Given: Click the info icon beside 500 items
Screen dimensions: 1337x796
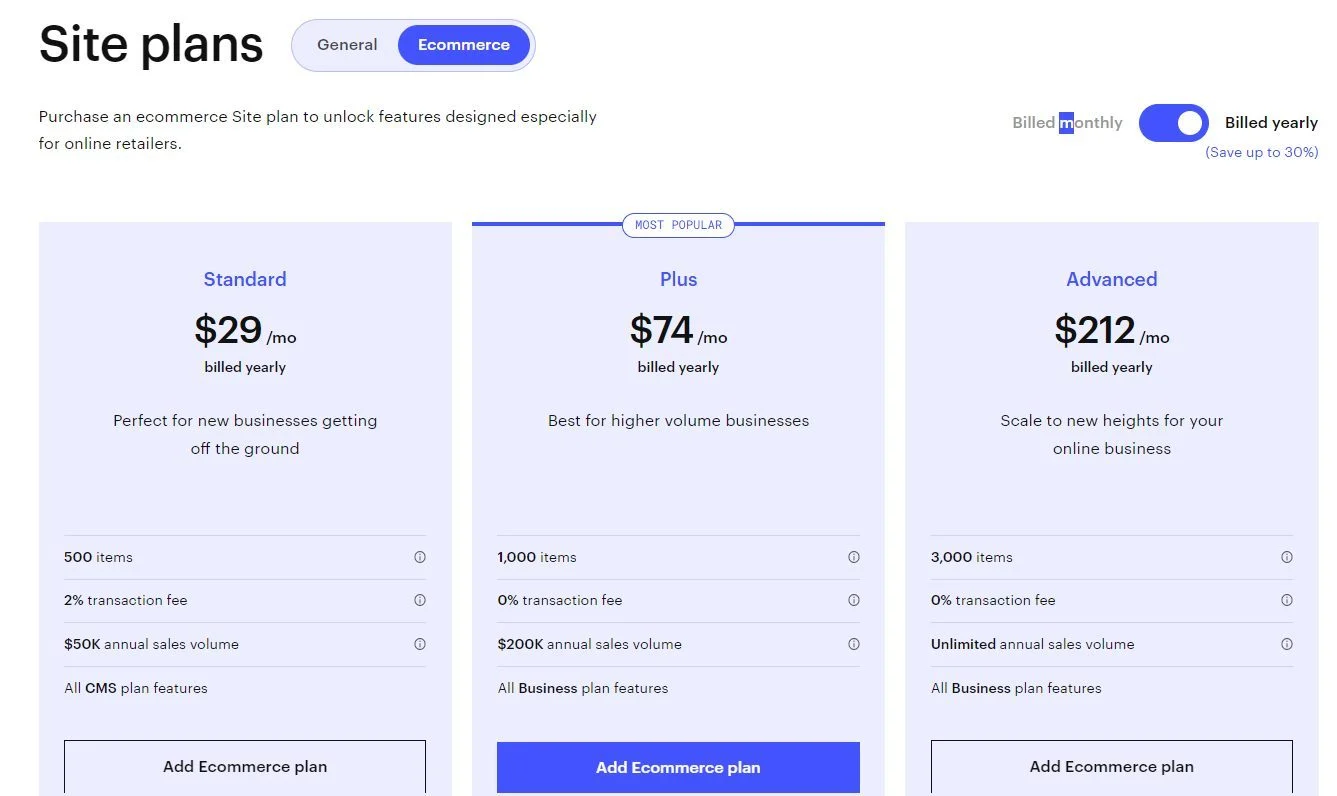Looking at the screenshot, I should tap(420, 557).
